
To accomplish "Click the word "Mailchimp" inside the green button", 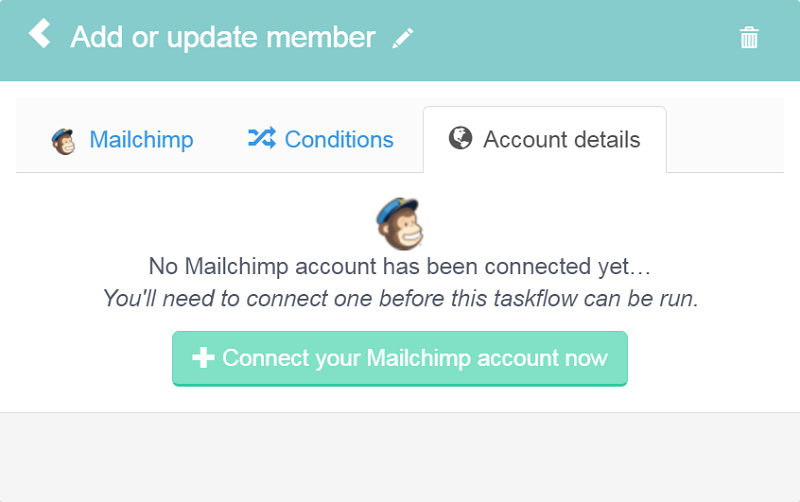I will click(418, 359).
